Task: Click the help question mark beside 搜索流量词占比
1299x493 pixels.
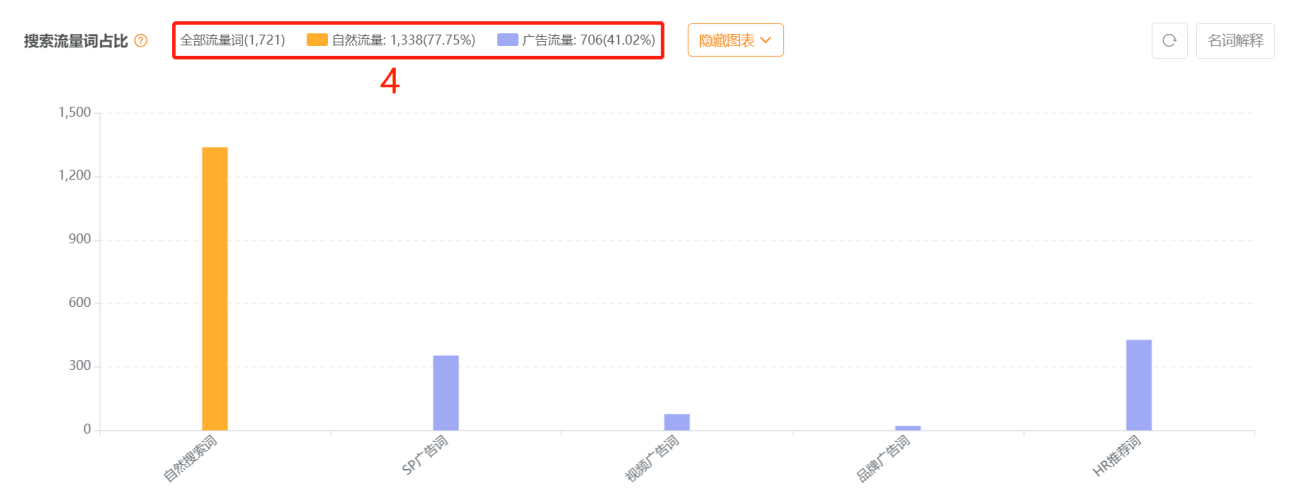Action: [141, 41]
